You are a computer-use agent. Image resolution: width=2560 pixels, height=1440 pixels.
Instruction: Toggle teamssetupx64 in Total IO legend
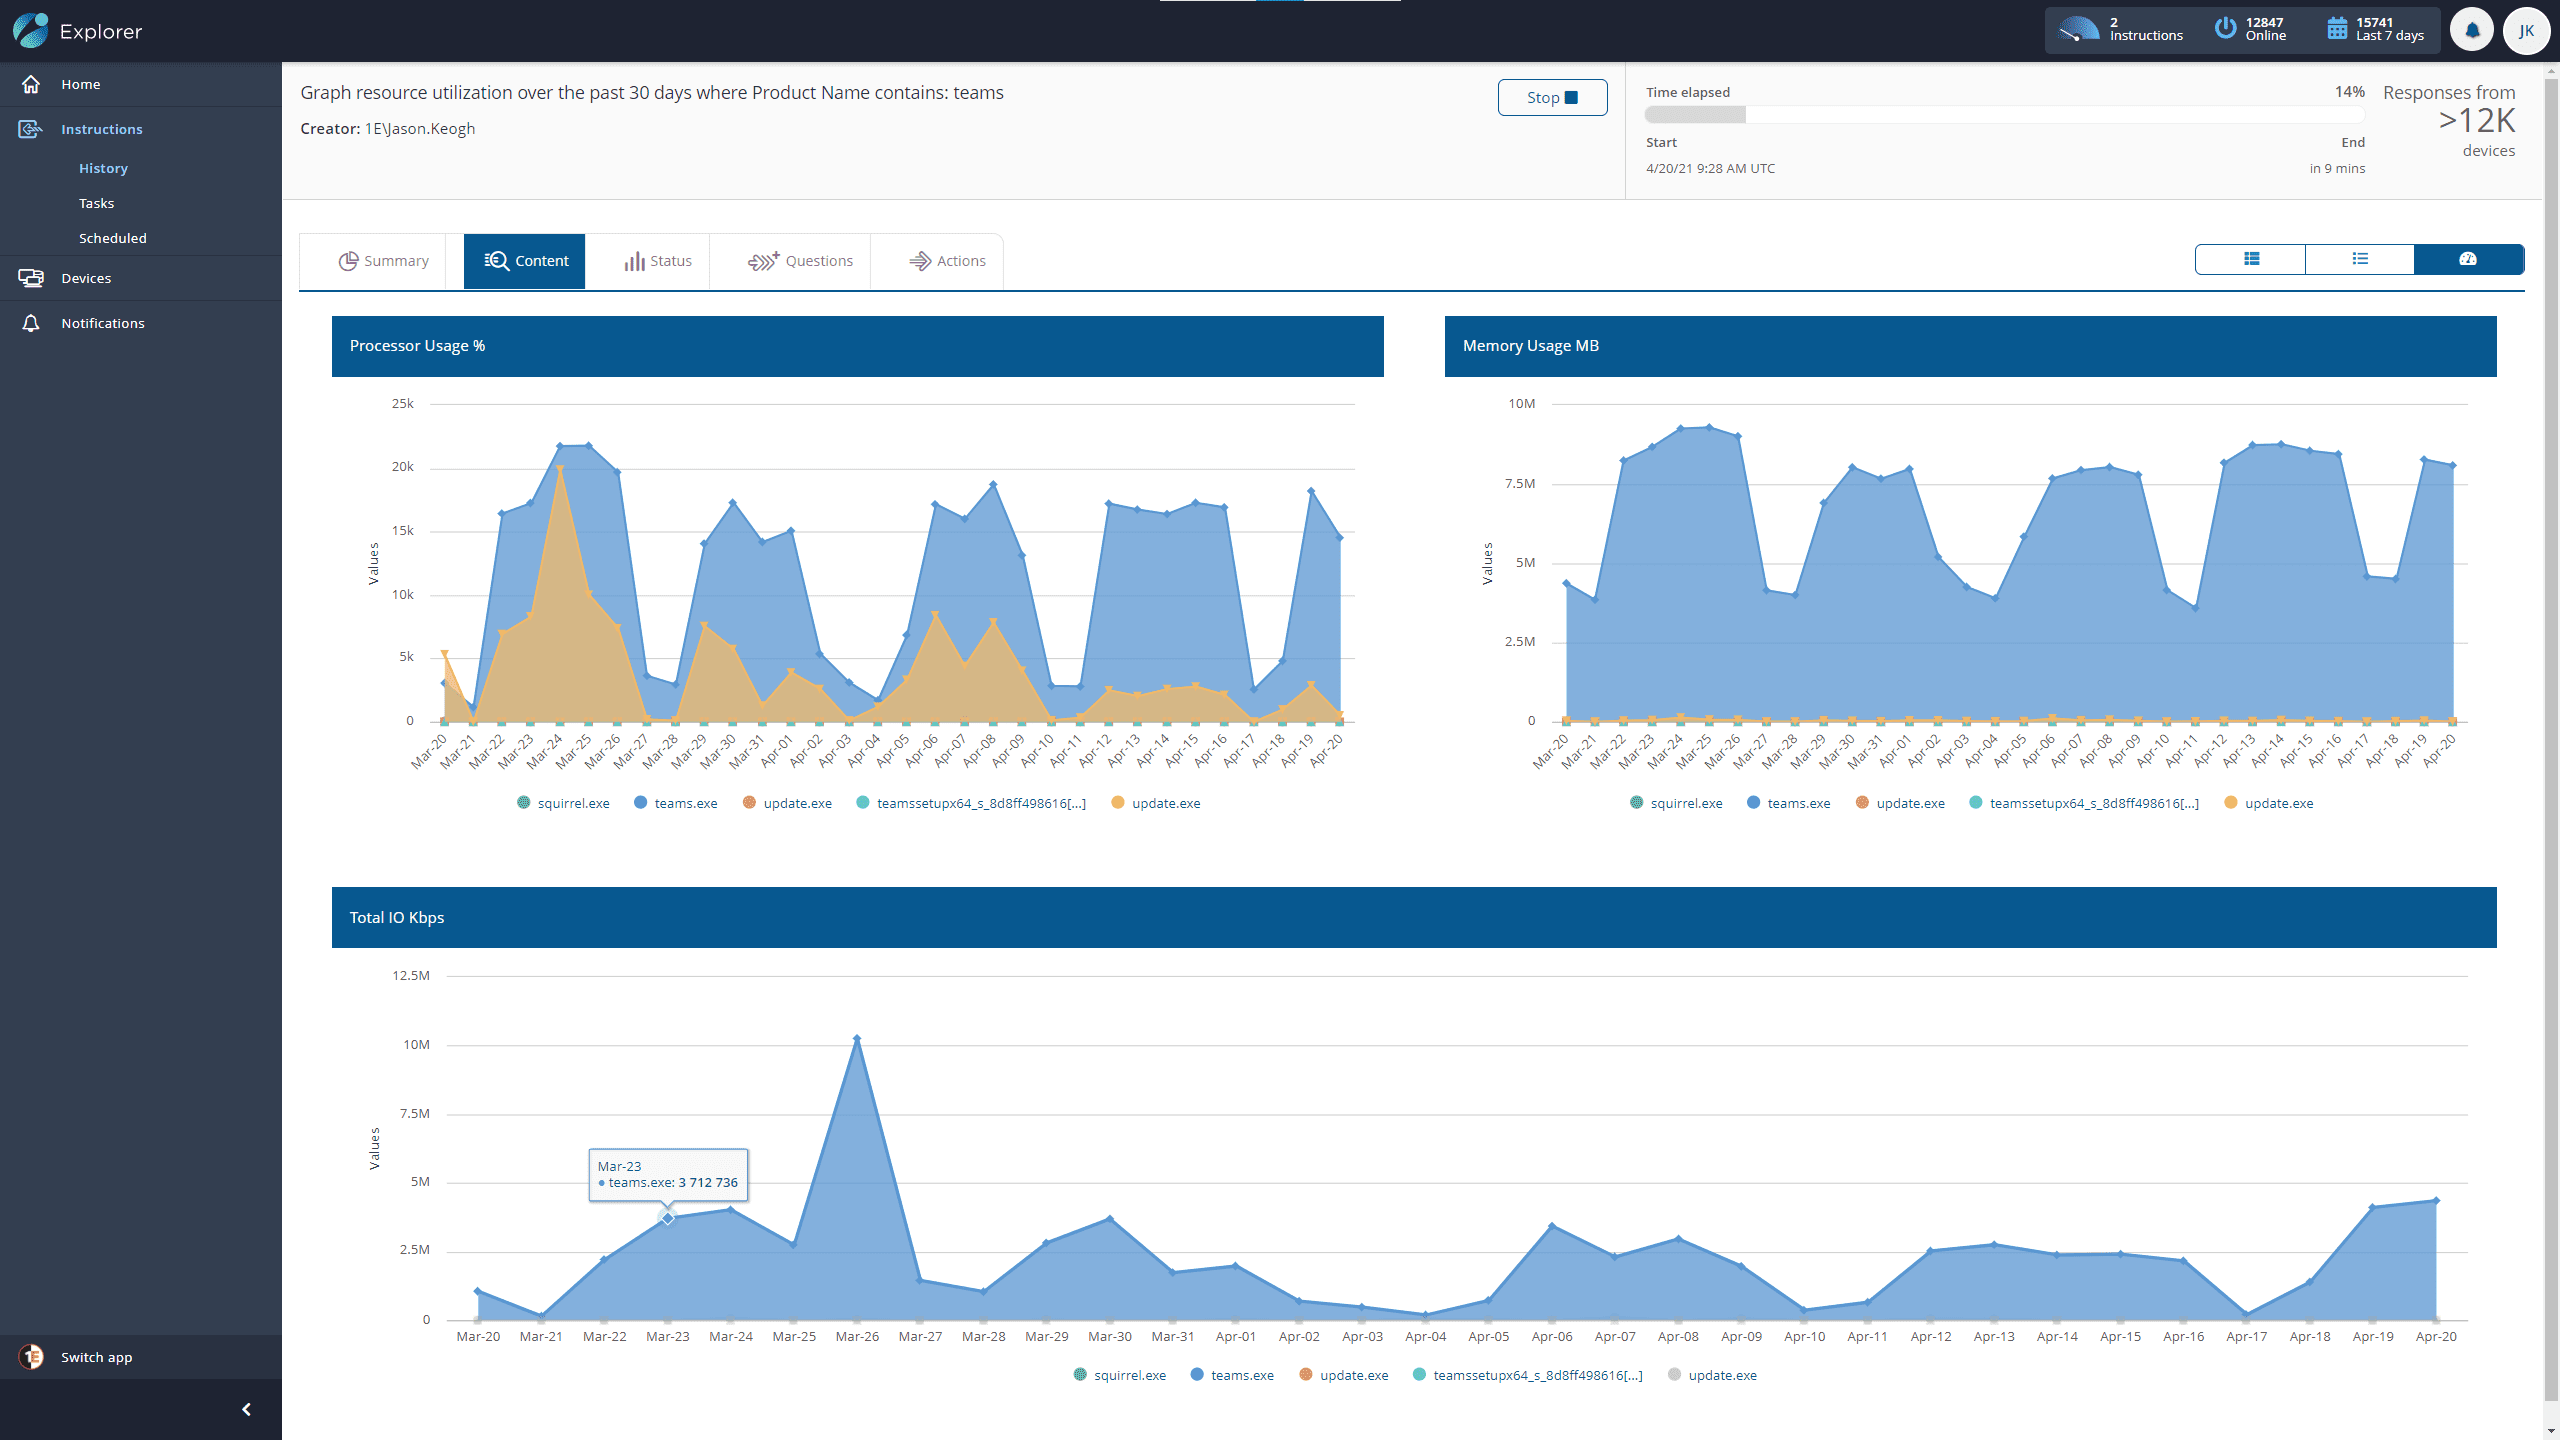[1527, 1375]
